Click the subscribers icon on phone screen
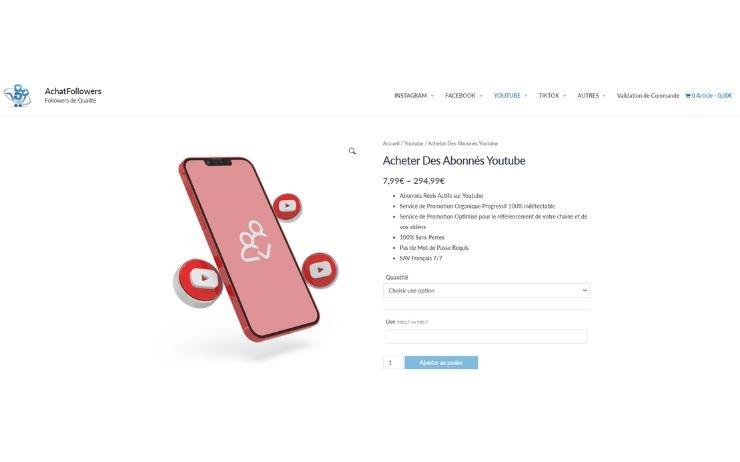Screen dimensions: 740x462 point(255,241)
